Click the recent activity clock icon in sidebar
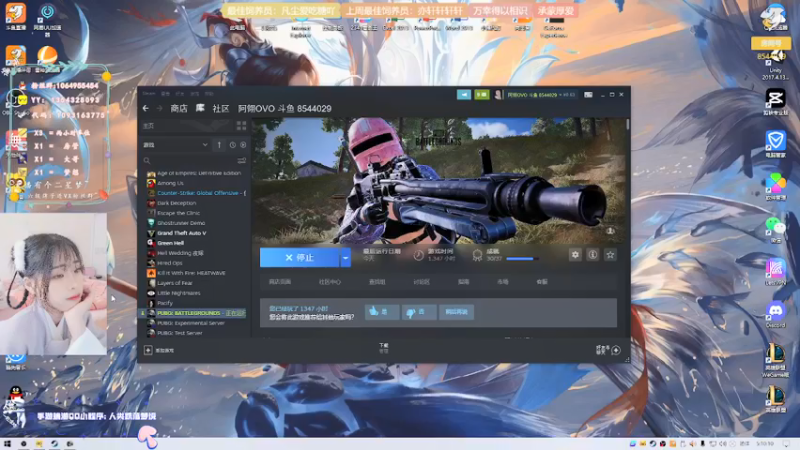Screen dimensions: 800x450 (233, 145)
